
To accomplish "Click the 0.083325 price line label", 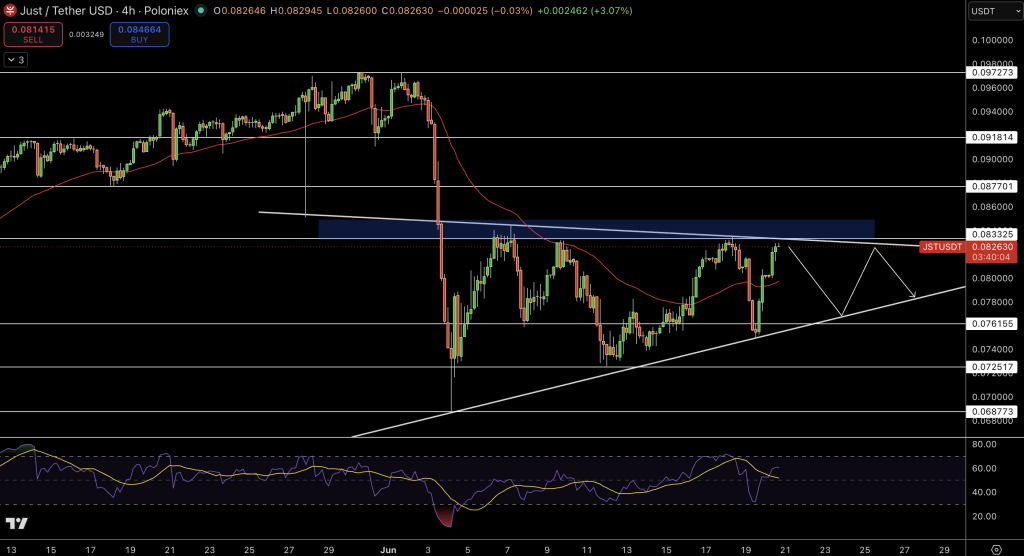I will (992, 234).
